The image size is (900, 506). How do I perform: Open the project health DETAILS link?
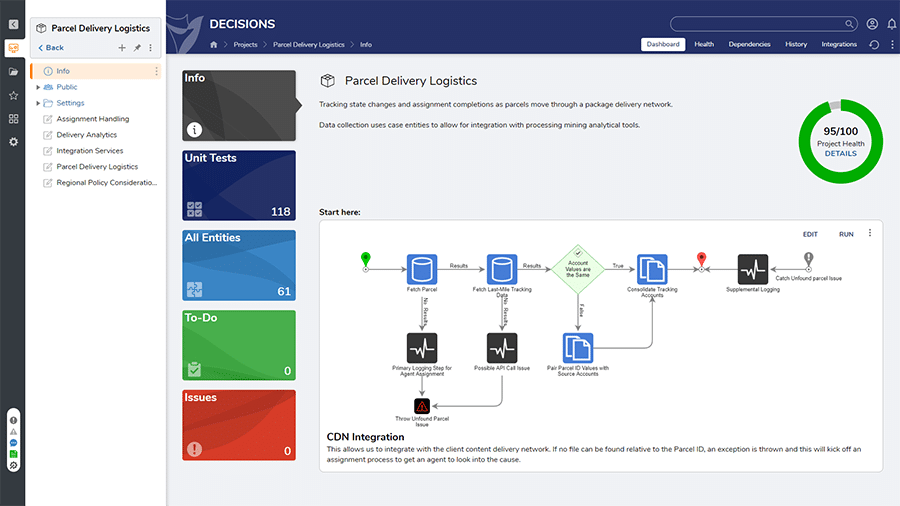840,154
